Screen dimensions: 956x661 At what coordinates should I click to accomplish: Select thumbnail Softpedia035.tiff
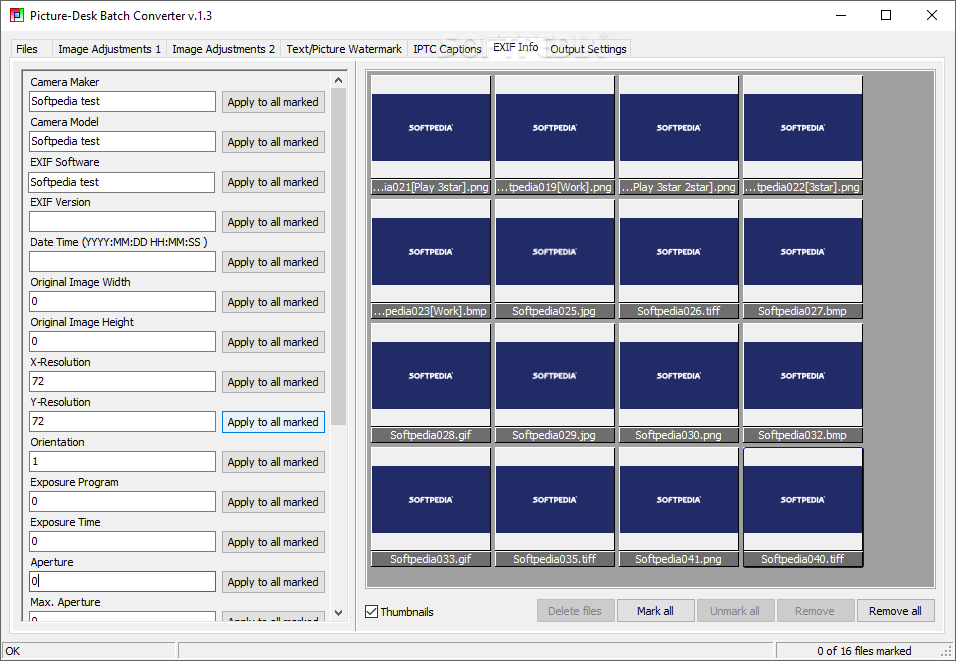(x=555, y=507)
